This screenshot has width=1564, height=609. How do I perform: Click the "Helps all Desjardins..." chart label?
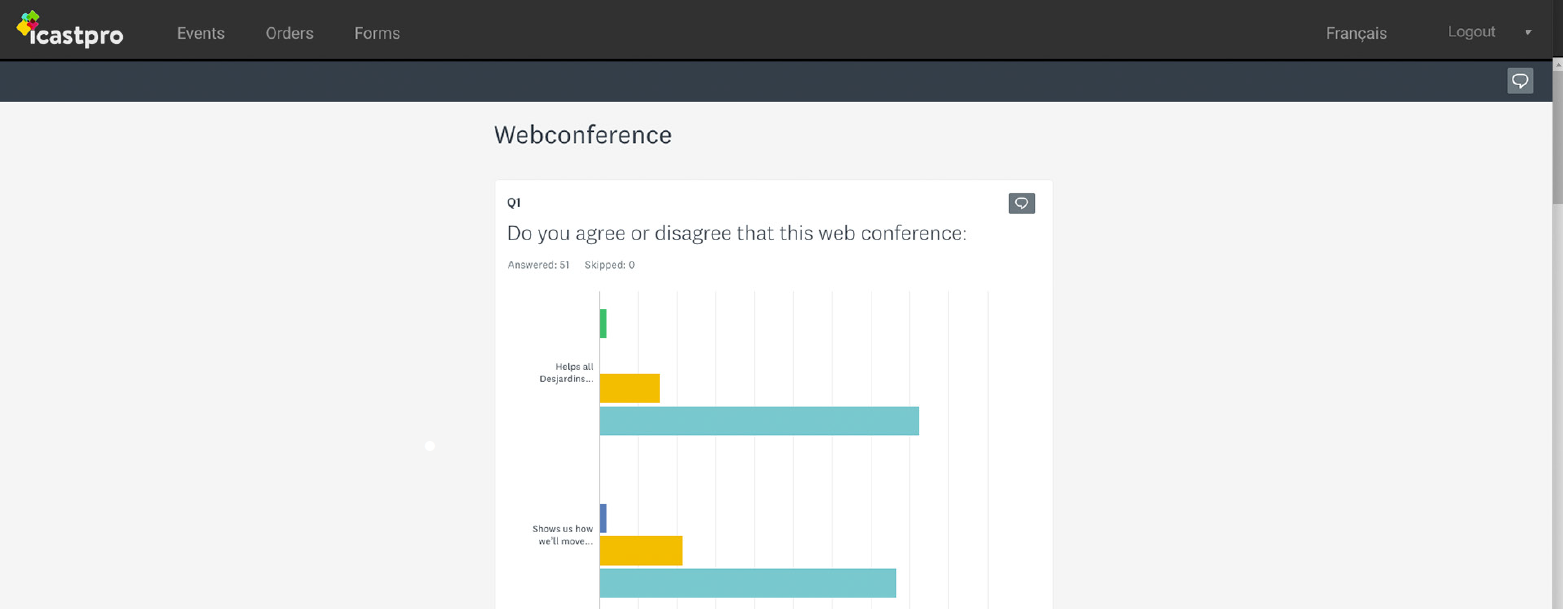[567, 373]
